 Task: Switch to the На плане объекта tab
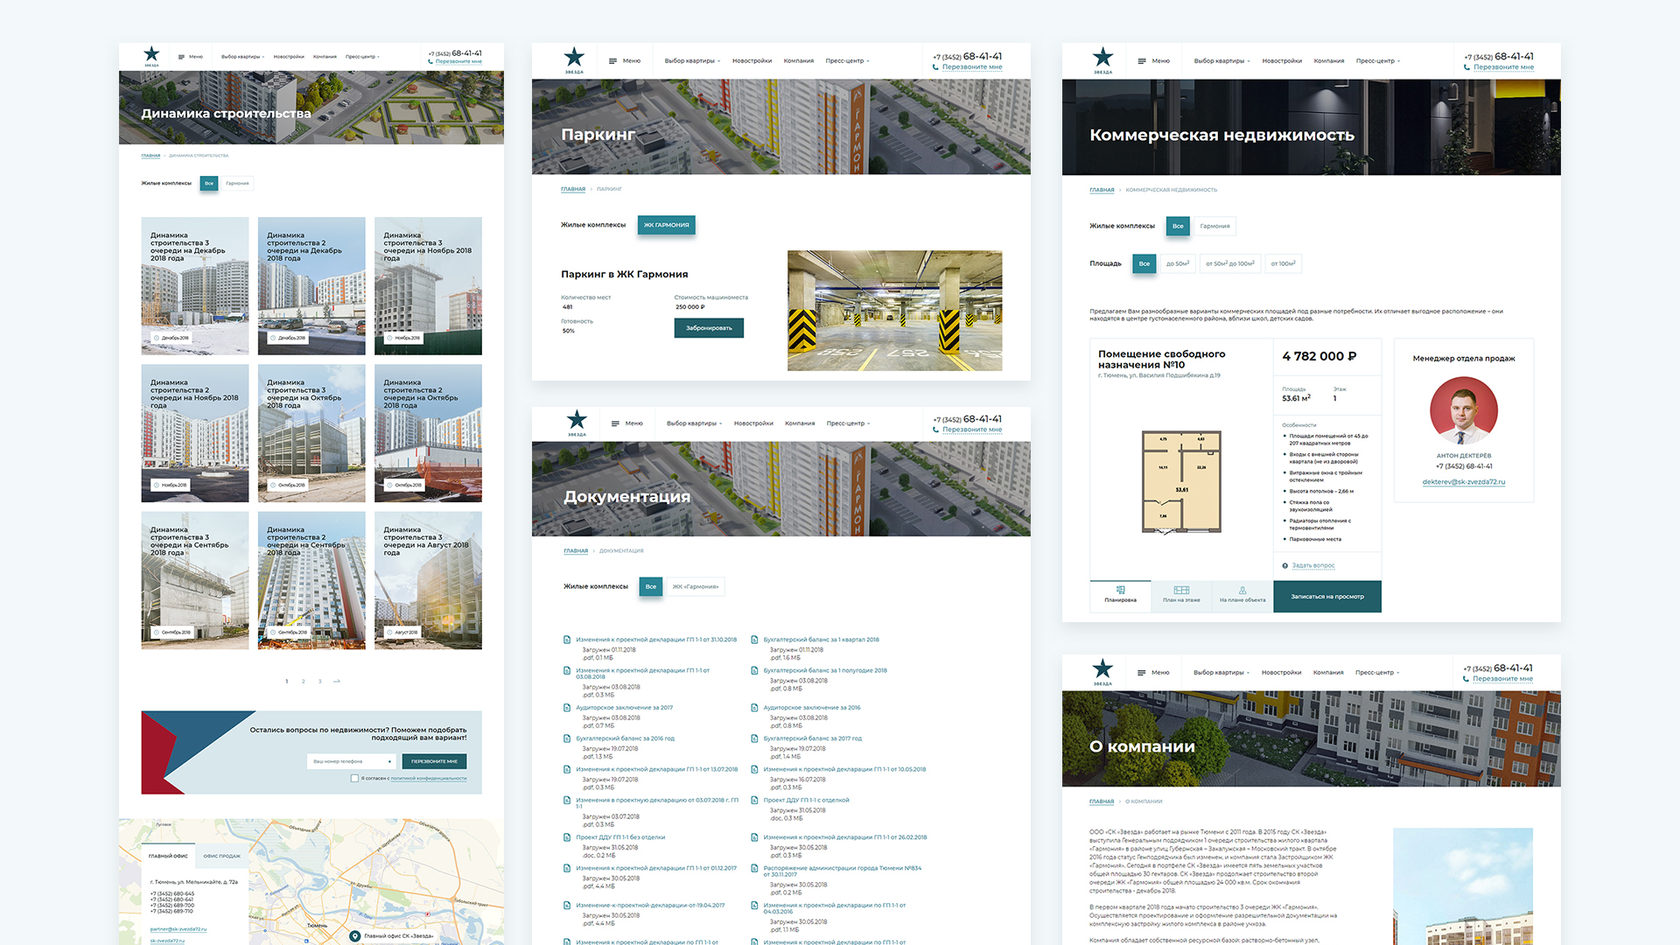pyautogui.click(x=1242, y=595)
